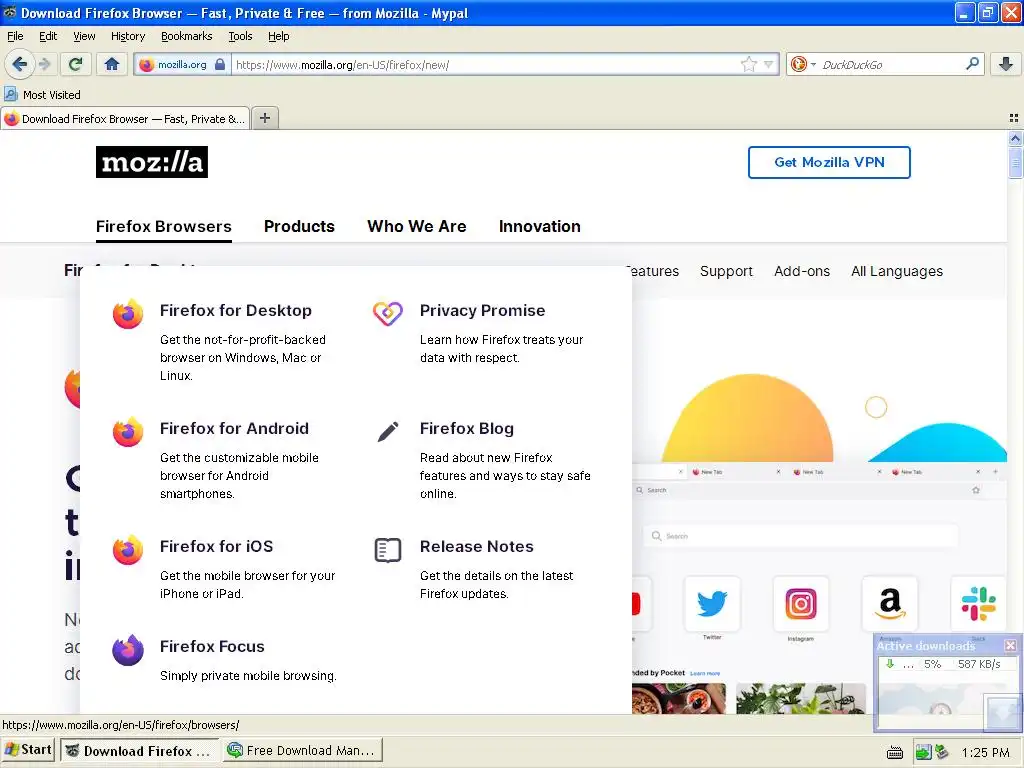Viewport: 1024px width, 768px height.
Task: Click the moz://a logo
Action: [x=152, y=162]
